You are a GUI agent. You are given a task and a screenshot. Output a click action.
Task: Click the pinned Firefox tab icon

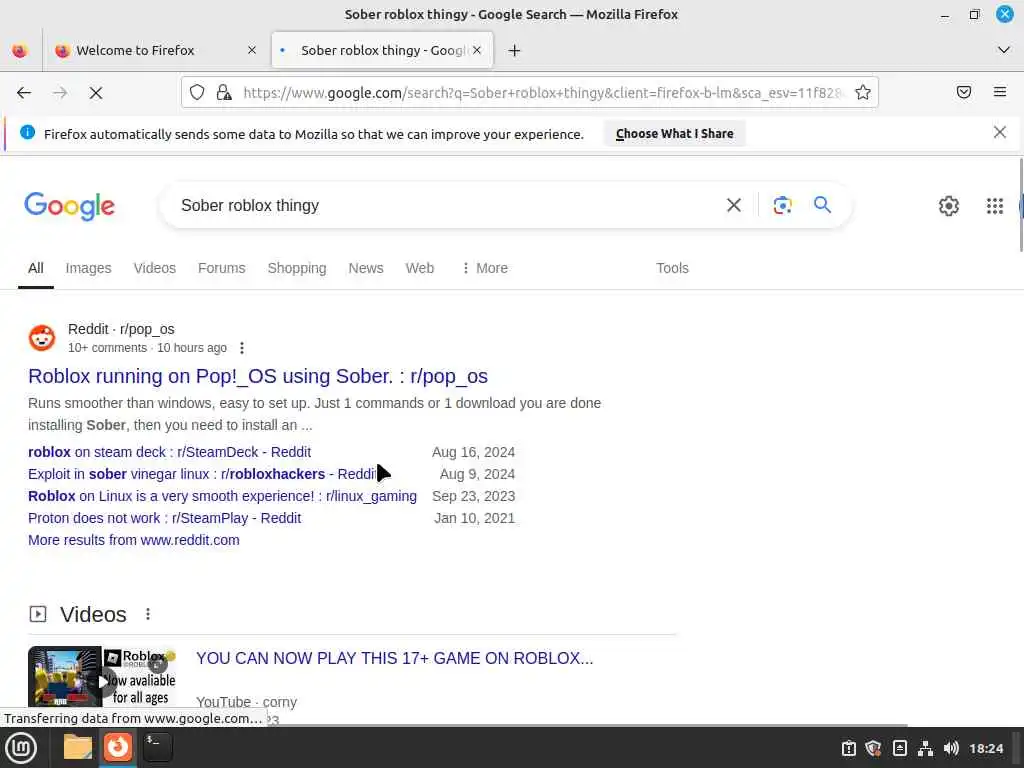[x=20, y=50]
